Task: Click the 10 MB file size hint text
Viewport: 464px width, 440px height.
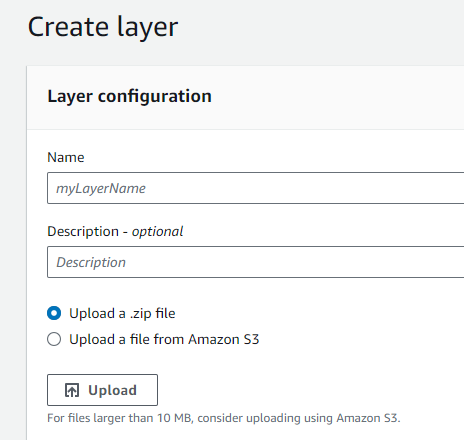Action: coord(224,418)
